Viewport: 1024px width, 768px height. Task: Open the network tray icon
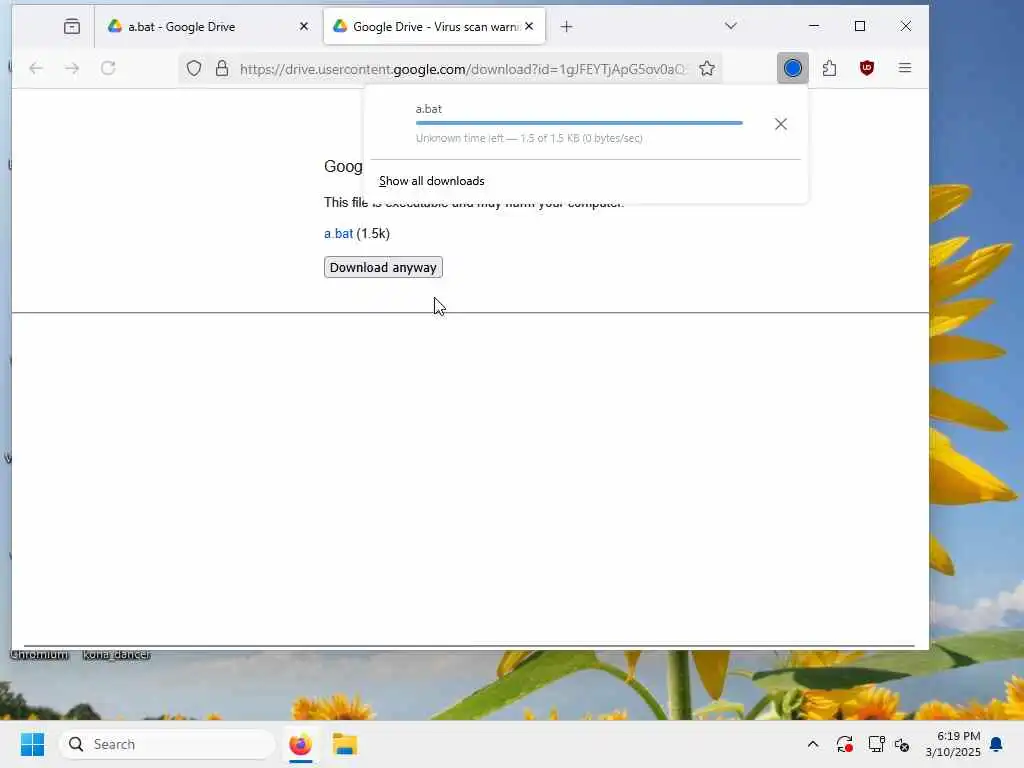click(876, 744)
